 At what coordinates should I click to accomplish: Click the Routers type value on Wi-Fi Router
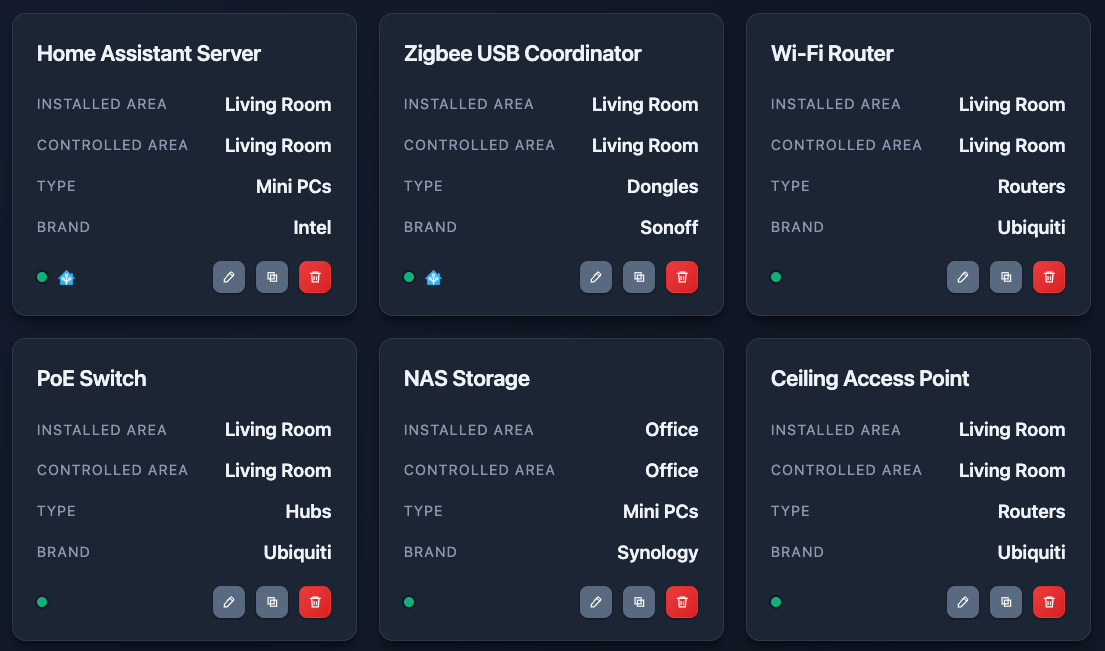tap(1031, 186)
